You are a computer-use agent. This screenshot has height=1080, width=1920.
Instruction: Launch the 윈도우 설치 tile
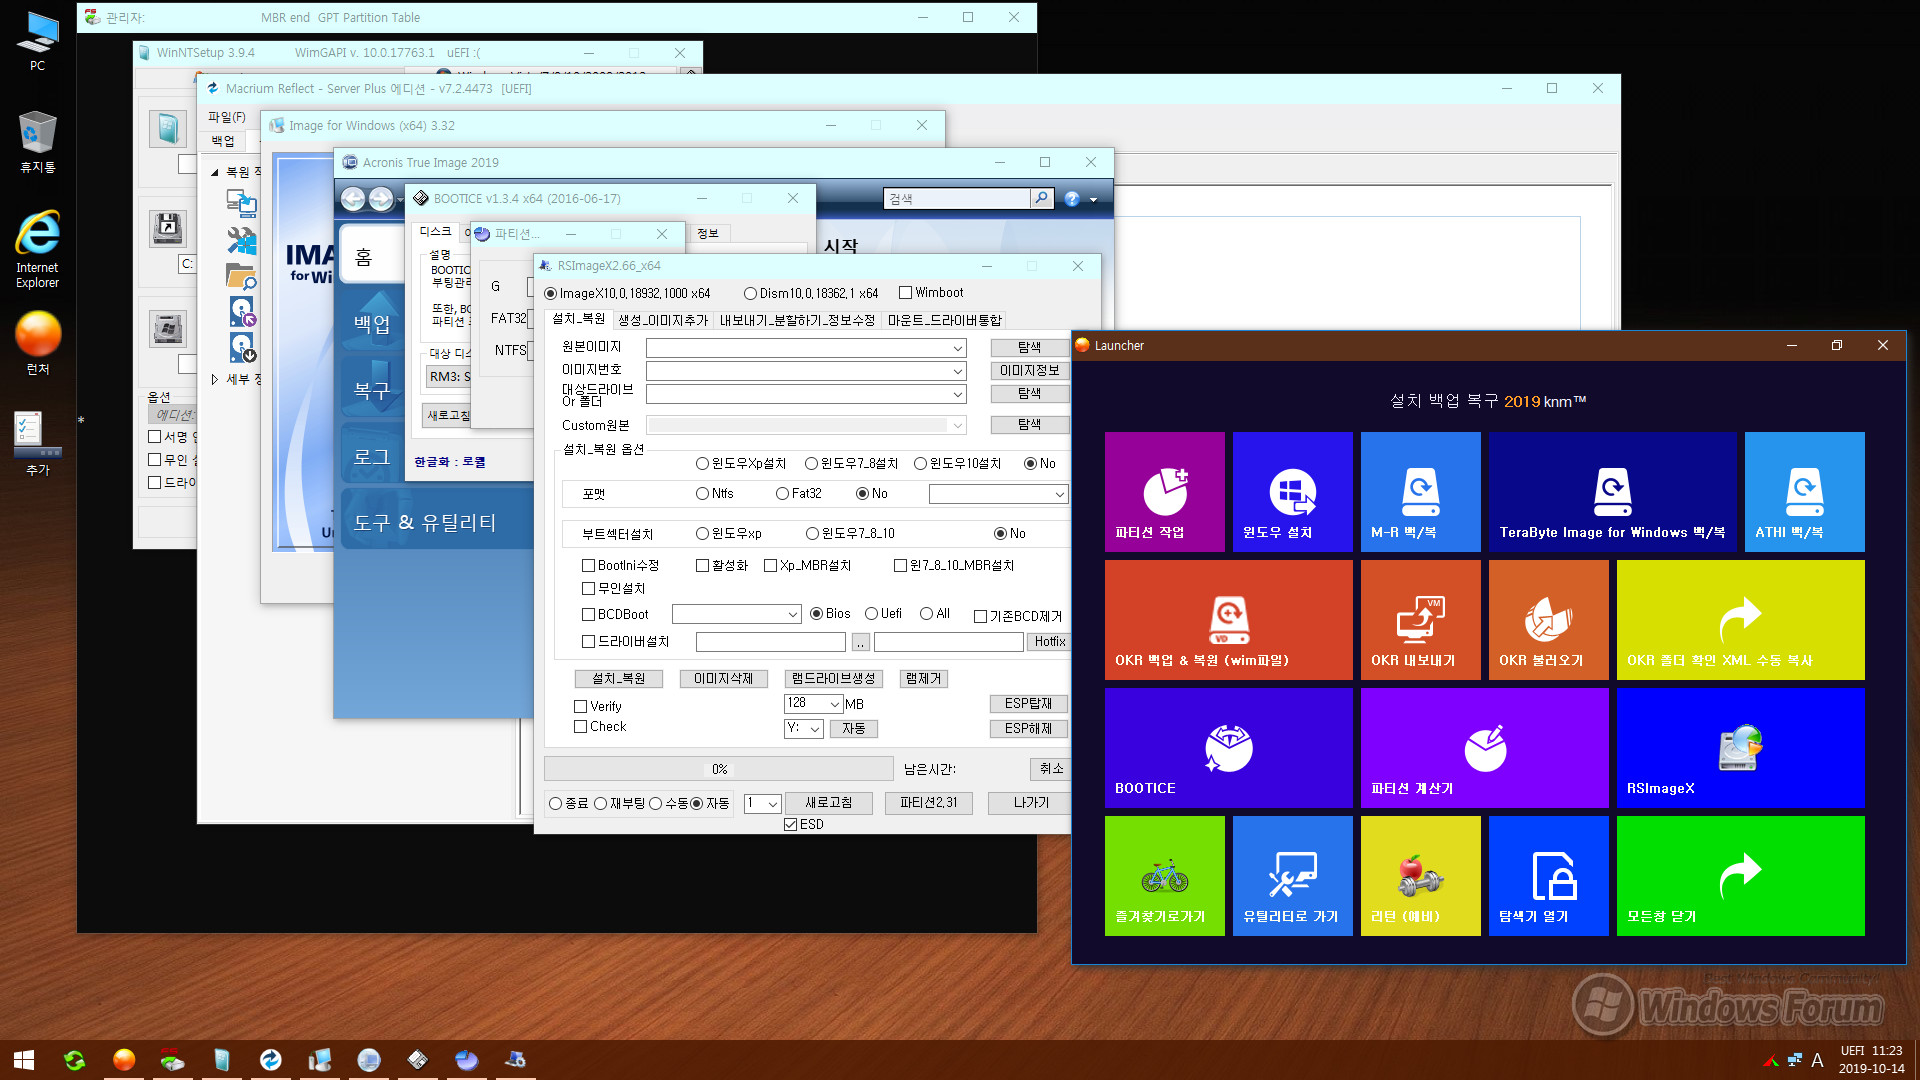coord(1292,491)
